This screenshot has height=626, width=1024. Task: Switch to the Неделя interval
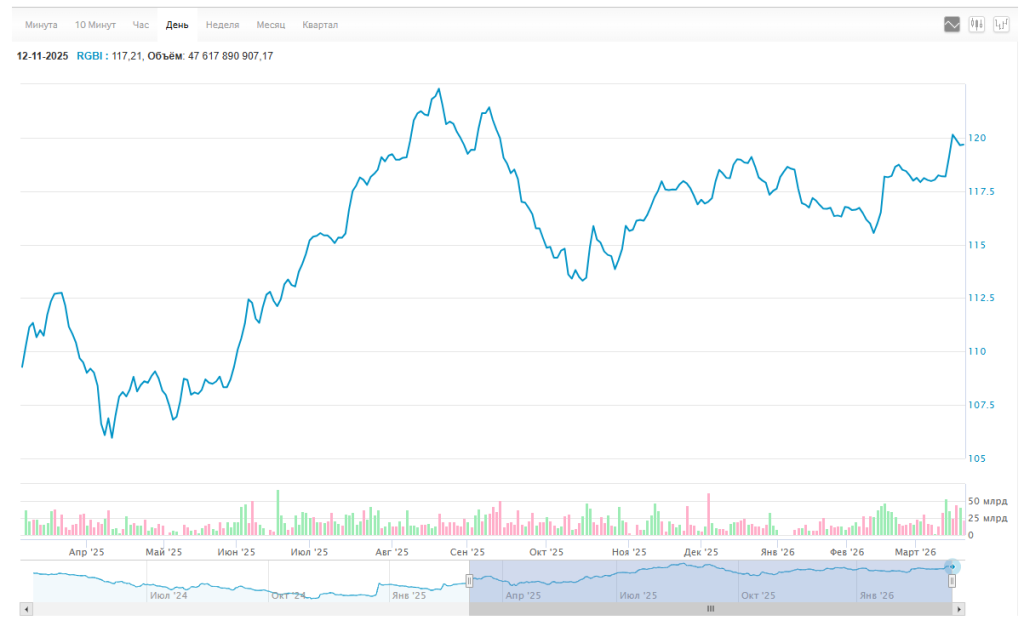pyautogui.click(x=222, y=24)
